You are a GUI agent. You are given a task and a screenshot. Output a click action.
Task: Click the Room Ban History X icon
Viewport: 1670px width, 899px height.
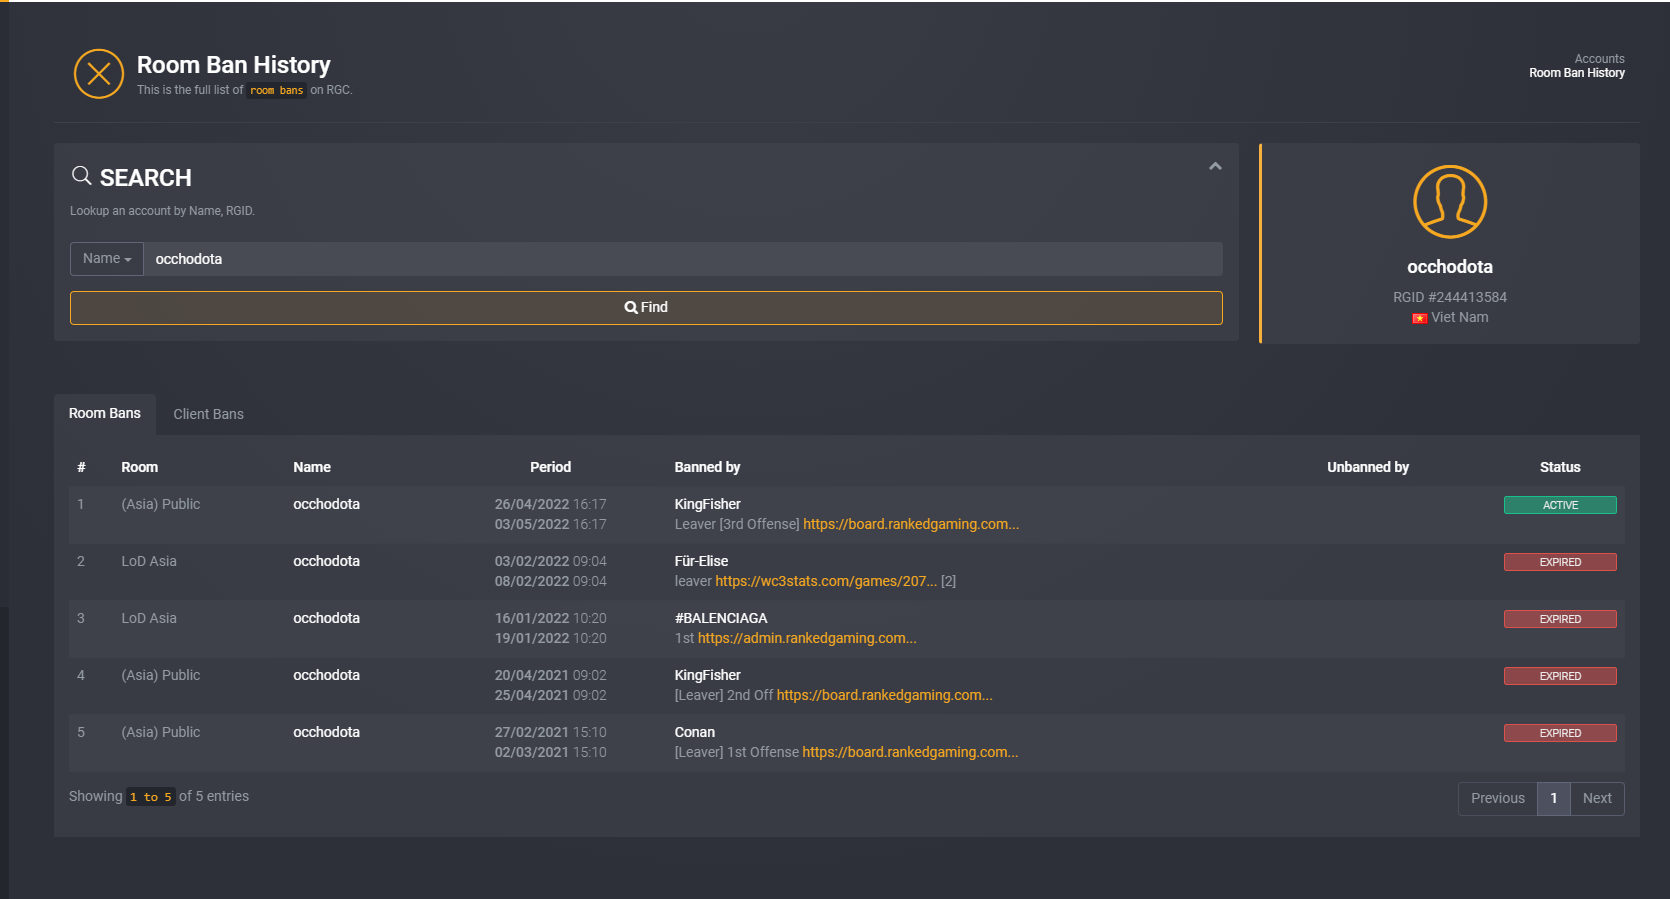(98, 74)
